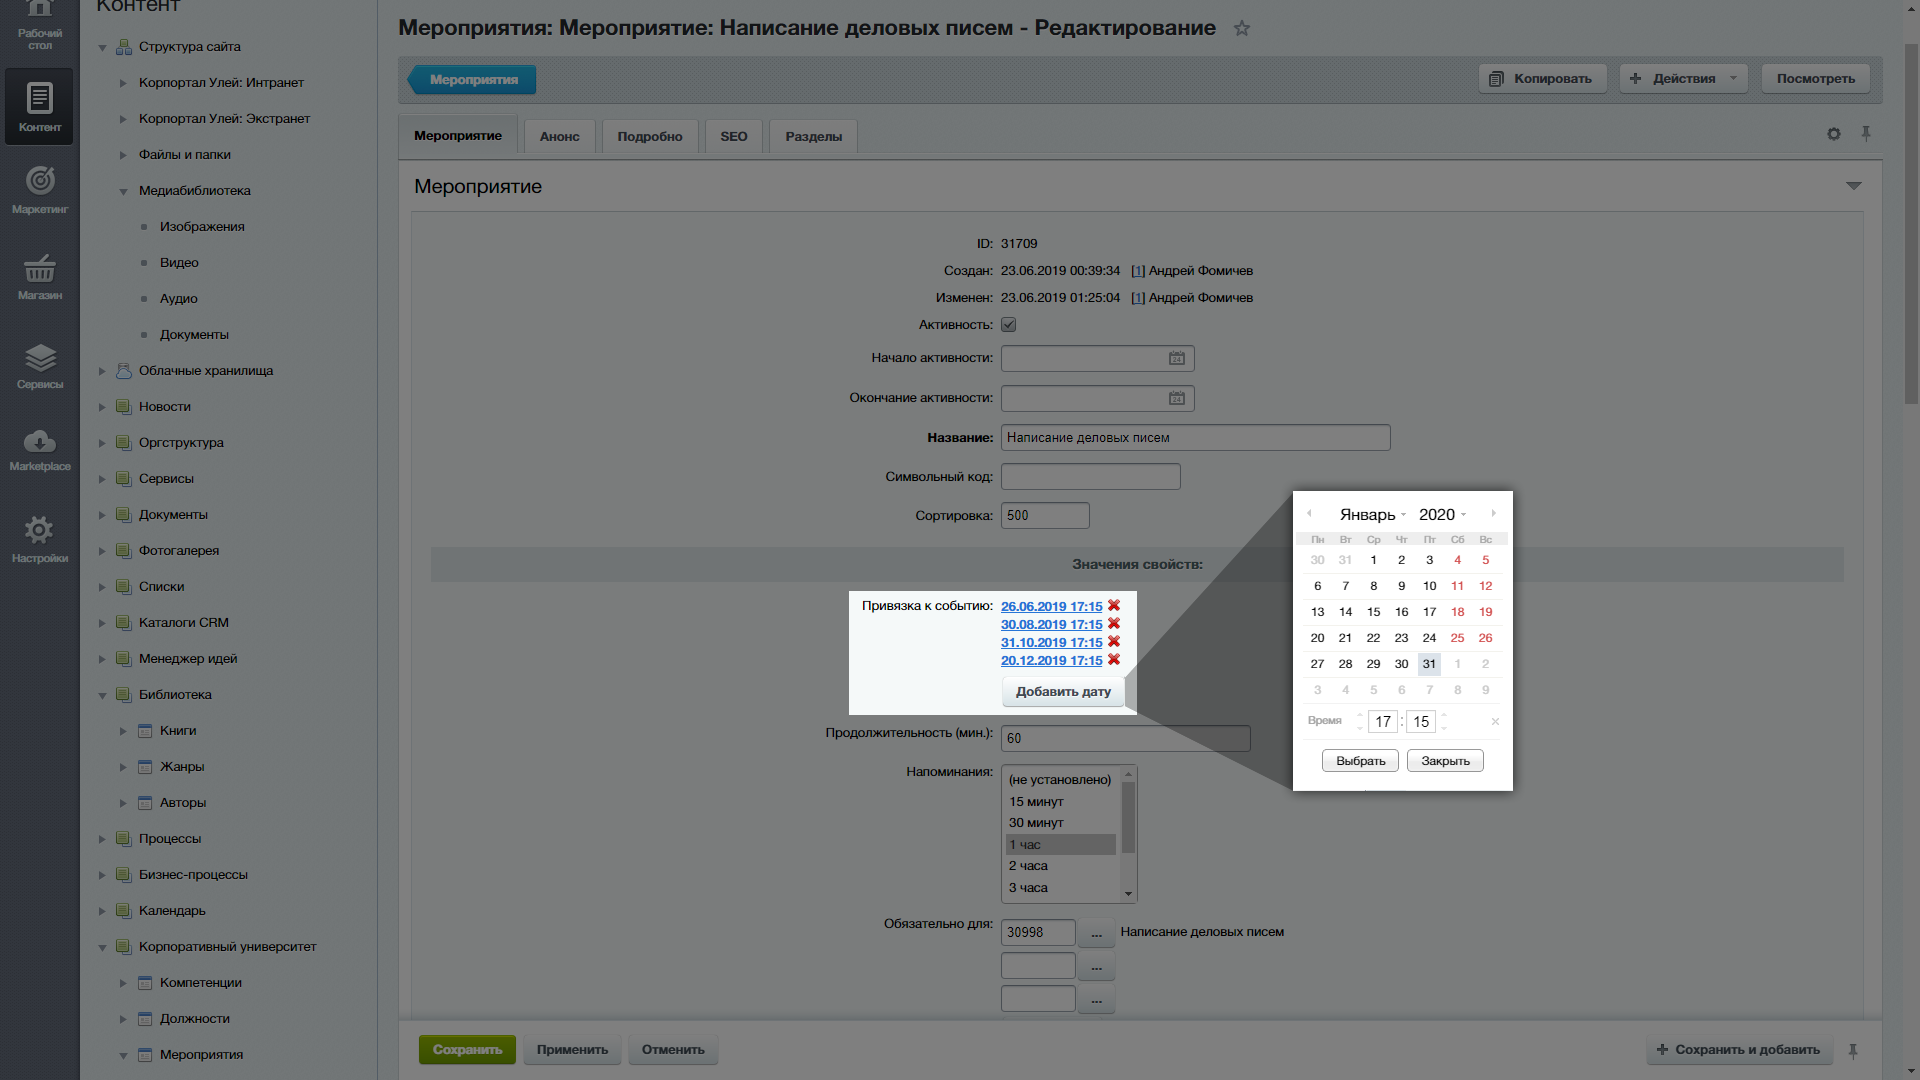Open calendar for Окончание активности field

click(1177, 398)
